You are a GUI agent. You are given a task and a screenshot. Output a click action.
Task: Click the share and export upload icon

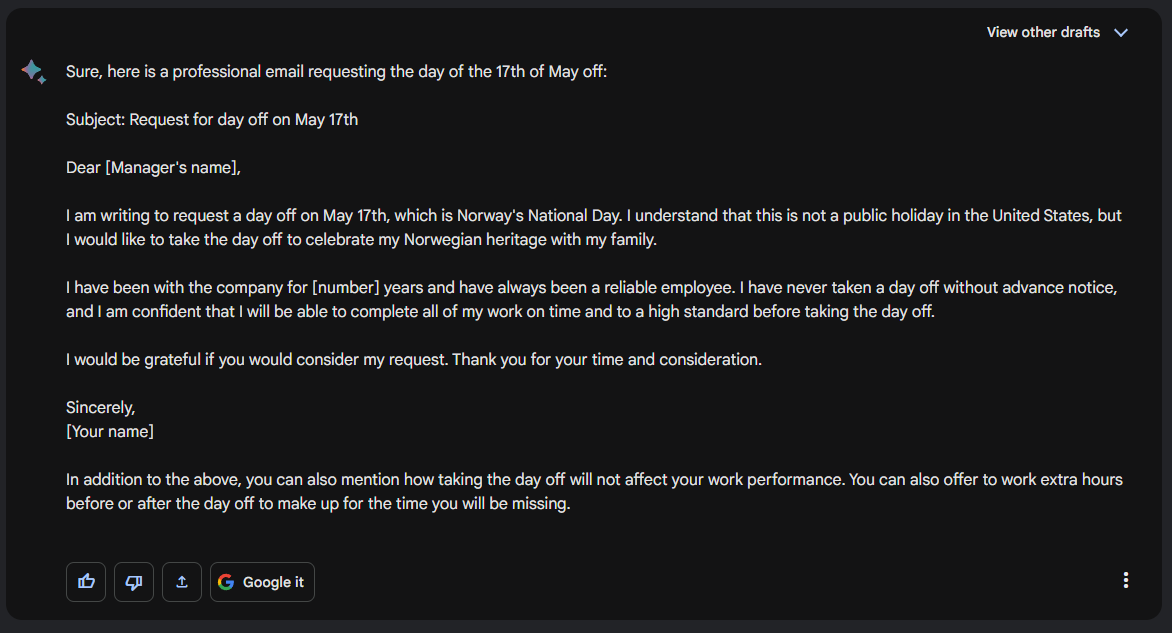click(x=182, y=582)
